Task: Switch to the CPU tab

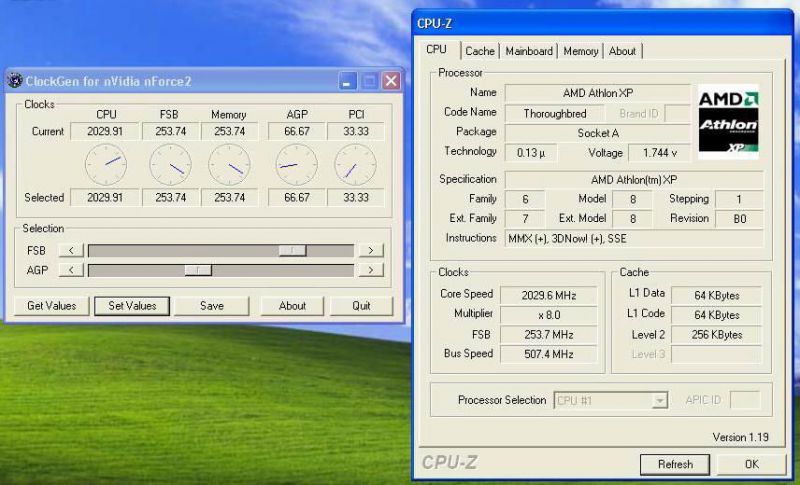Action: click(437, 49)
